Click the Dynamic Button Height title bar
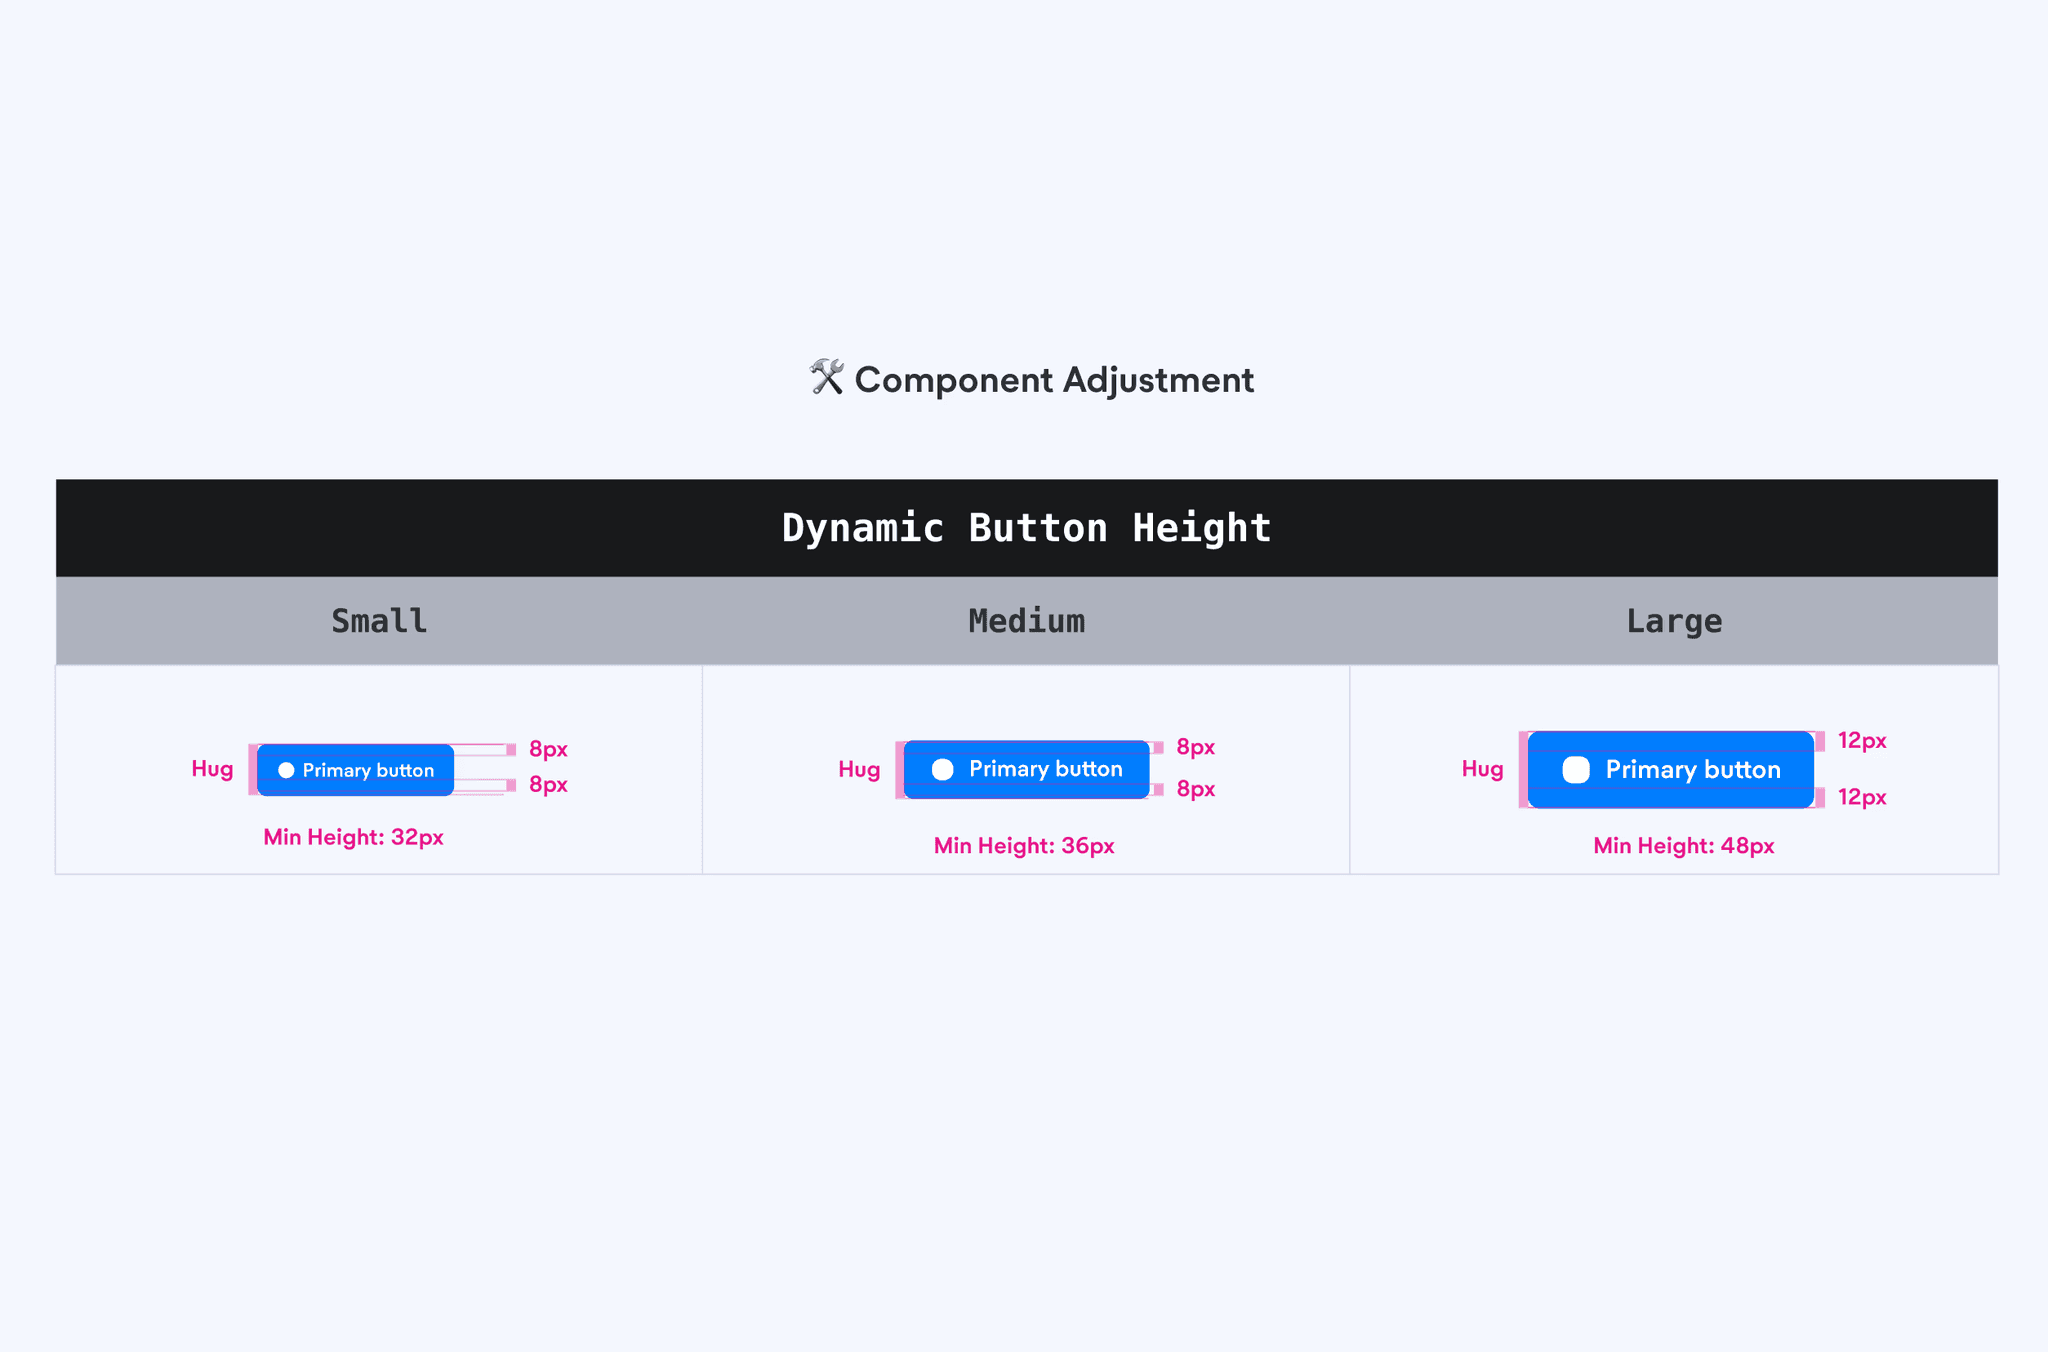Viewport: 2048px width, 1352px height. click(1026, 528)
